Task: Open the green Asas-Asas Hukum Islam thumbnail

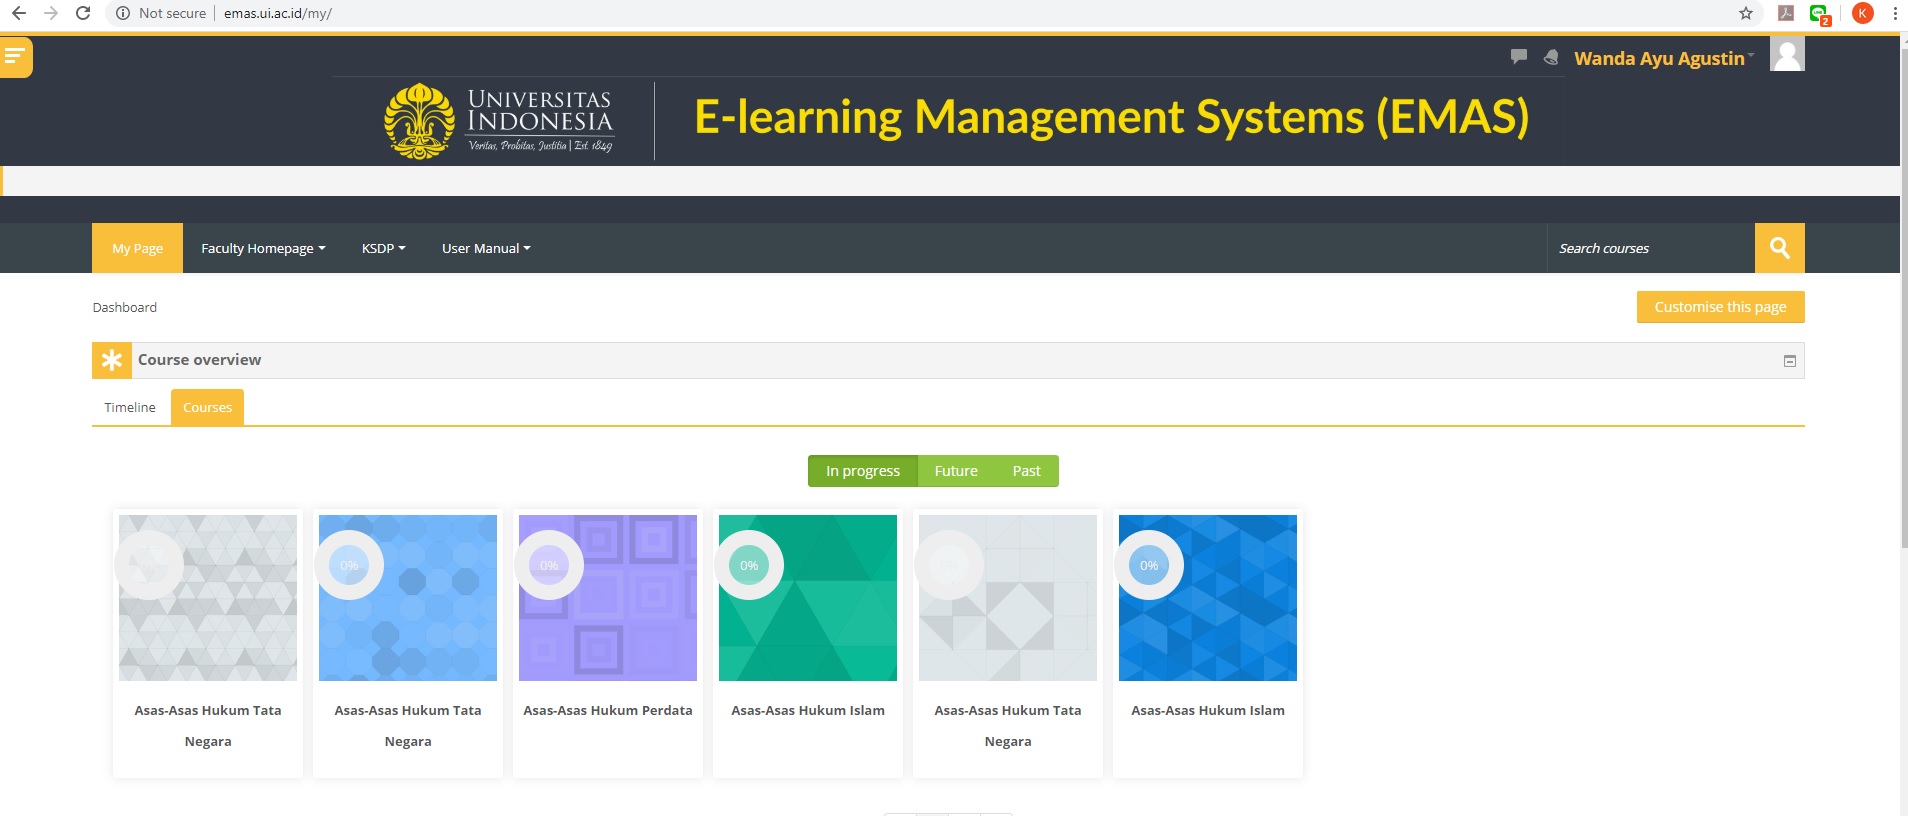Action: 808,598
